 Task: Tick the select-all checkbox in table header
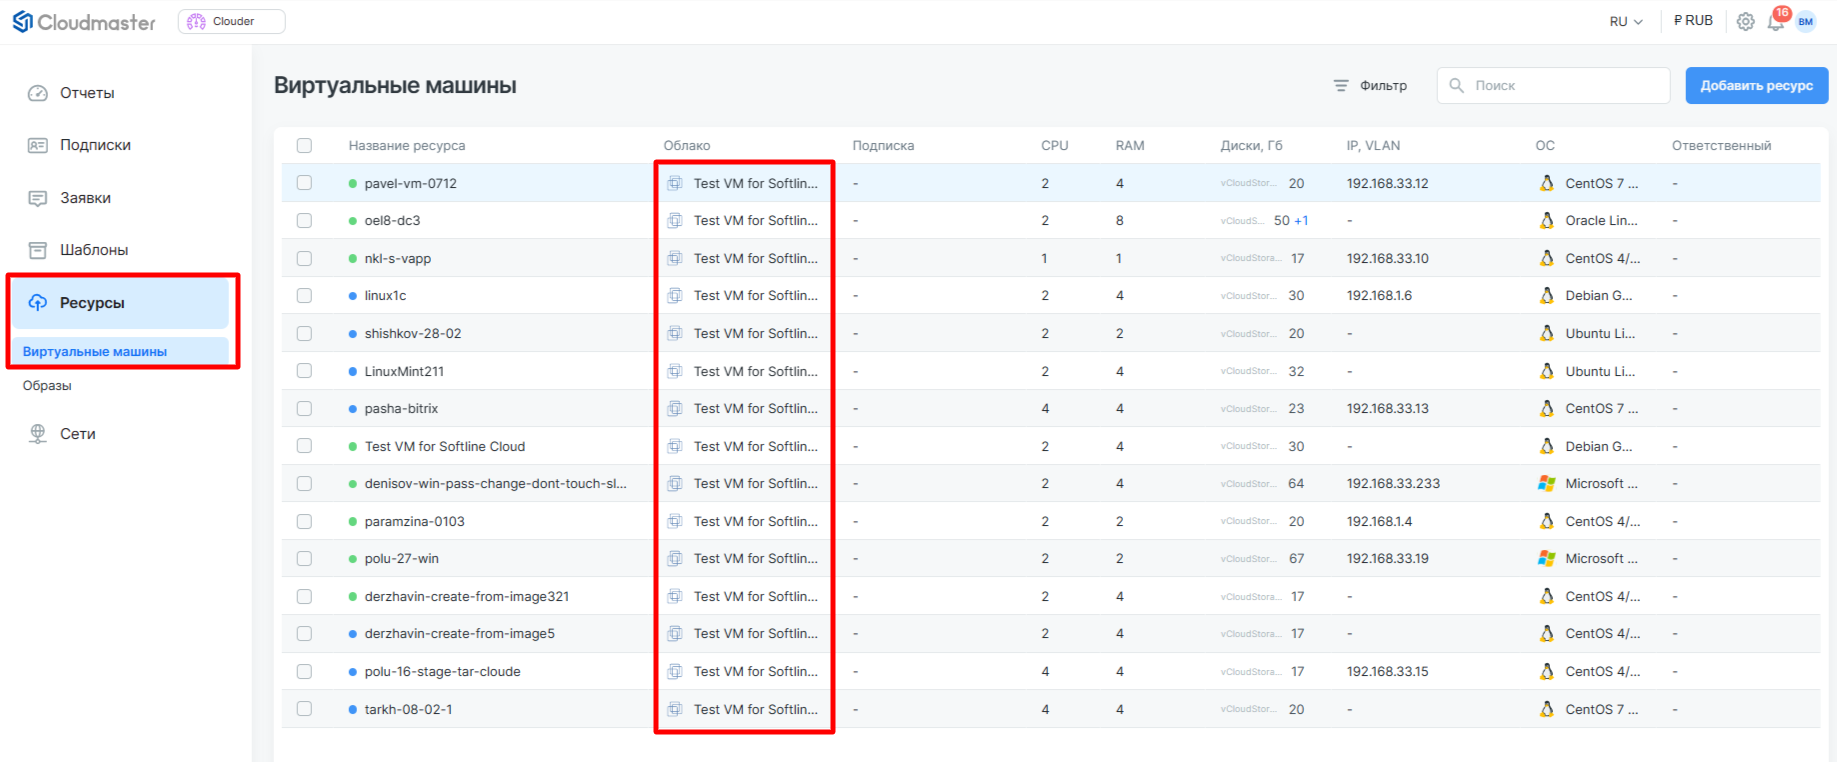coord(304,146)
